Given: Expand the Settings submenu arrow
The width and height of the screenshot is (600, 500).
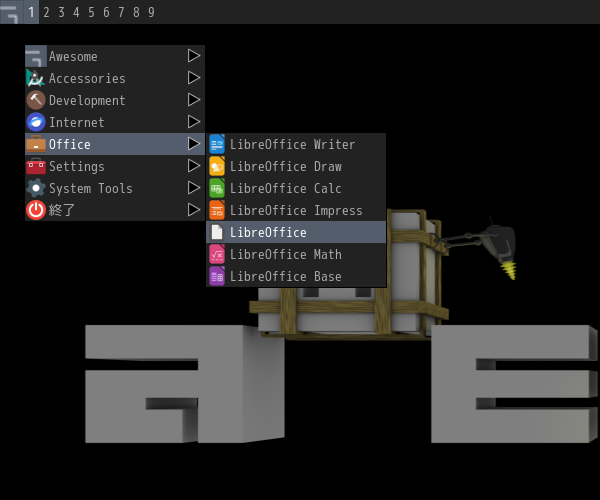Looking at the screenshot, I should pyautogui.click(x=194, y=166).
